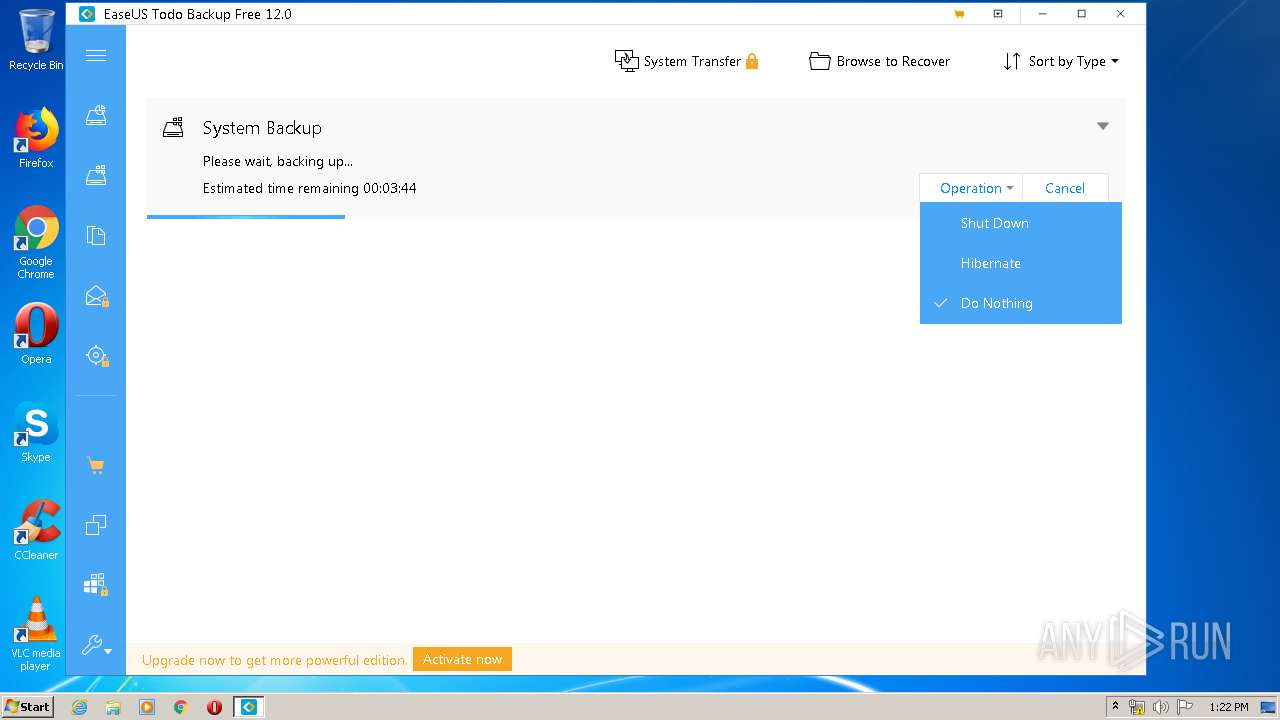Click the Action Center flag icon

tap(1185, 707)
